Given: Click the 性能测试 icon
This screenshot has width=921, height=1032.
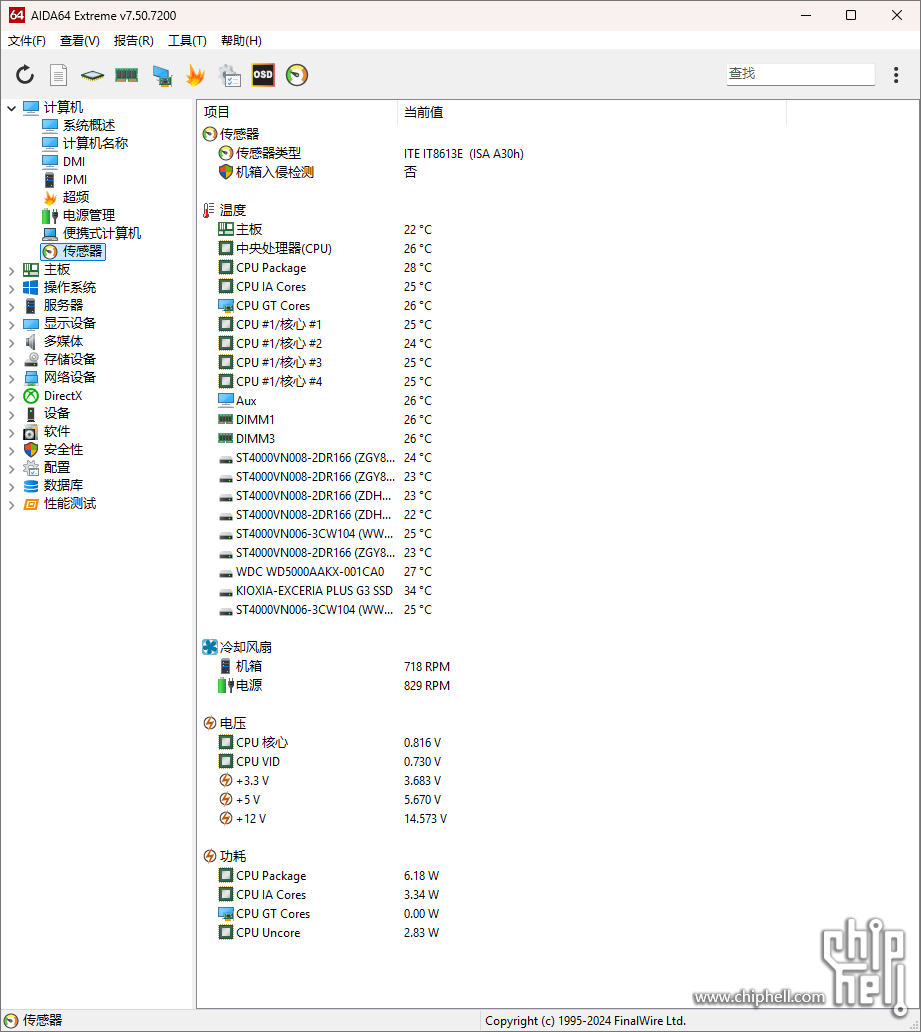Looking at the screenshot, I should pos(30,504).
